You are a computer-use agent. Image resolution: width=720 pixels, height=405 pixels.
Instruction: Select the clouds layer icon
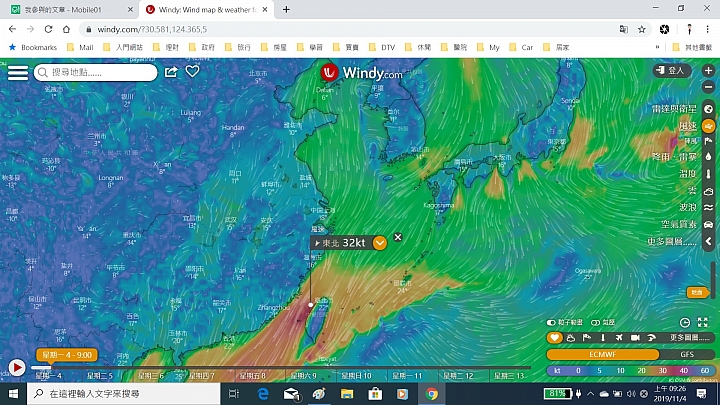click(708, 191)
